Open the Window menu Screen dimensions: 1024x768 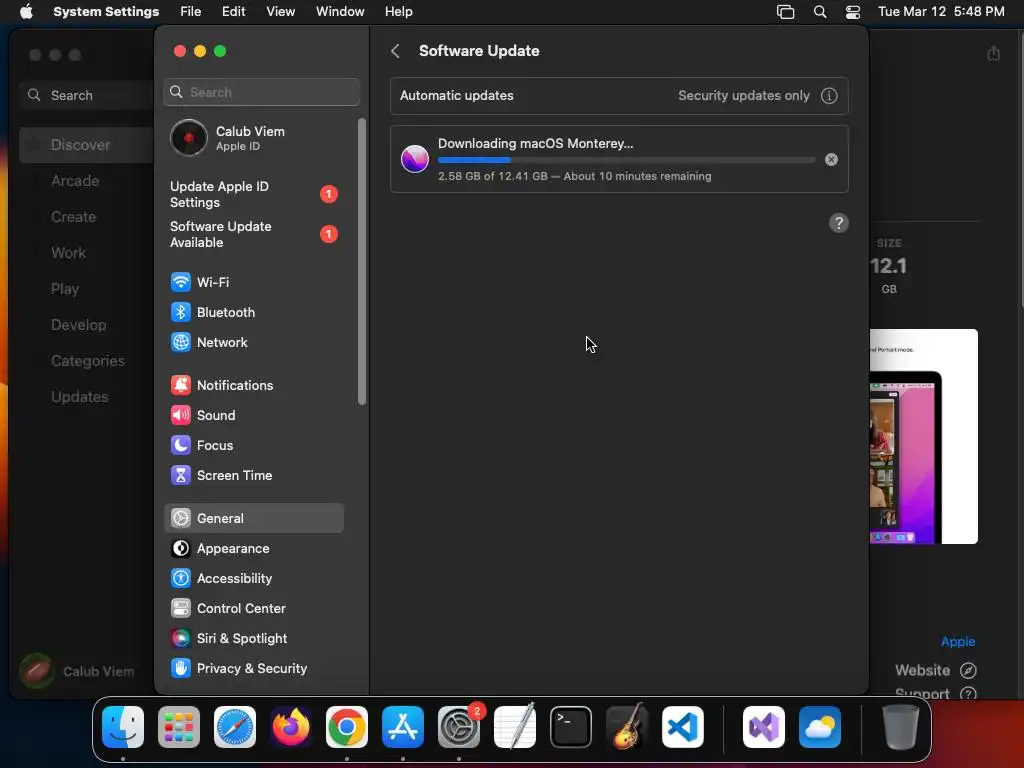tap(340, 12)
